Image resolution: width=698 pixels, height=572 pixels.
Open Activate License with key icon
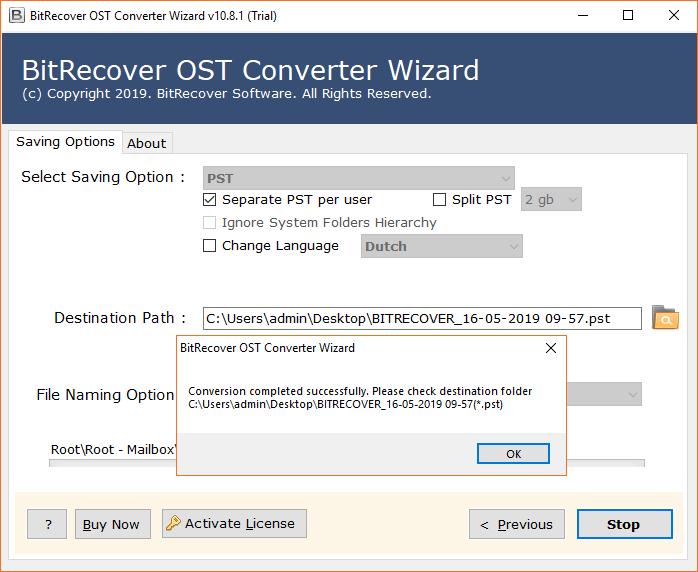(x=234, y=523)
